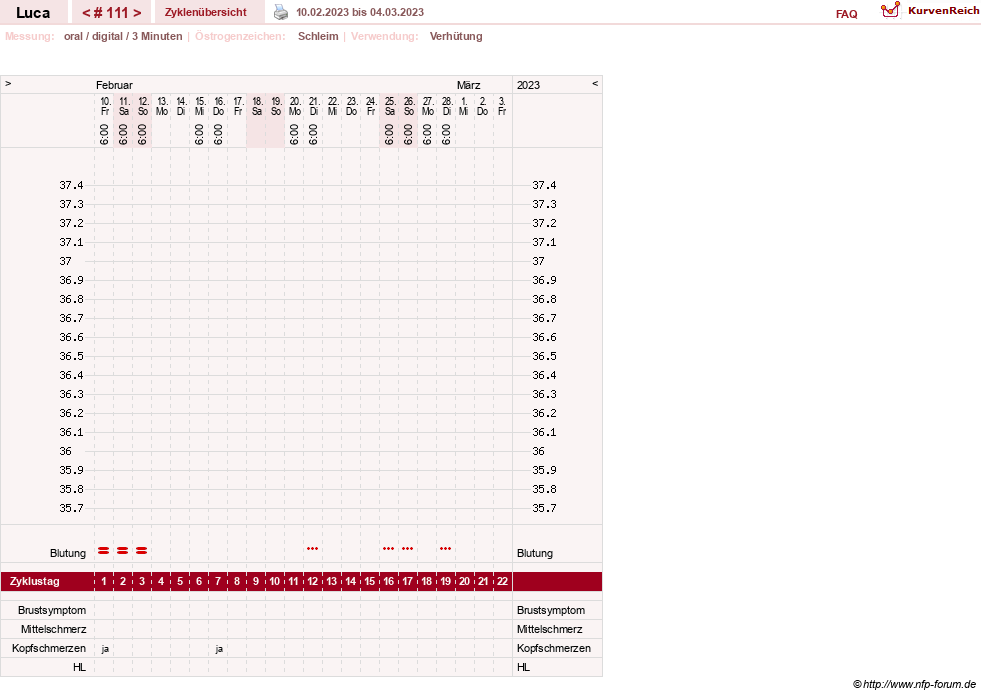Click the 6:00 time under 28. Di
981x696 pixels.
pos(446,134)
